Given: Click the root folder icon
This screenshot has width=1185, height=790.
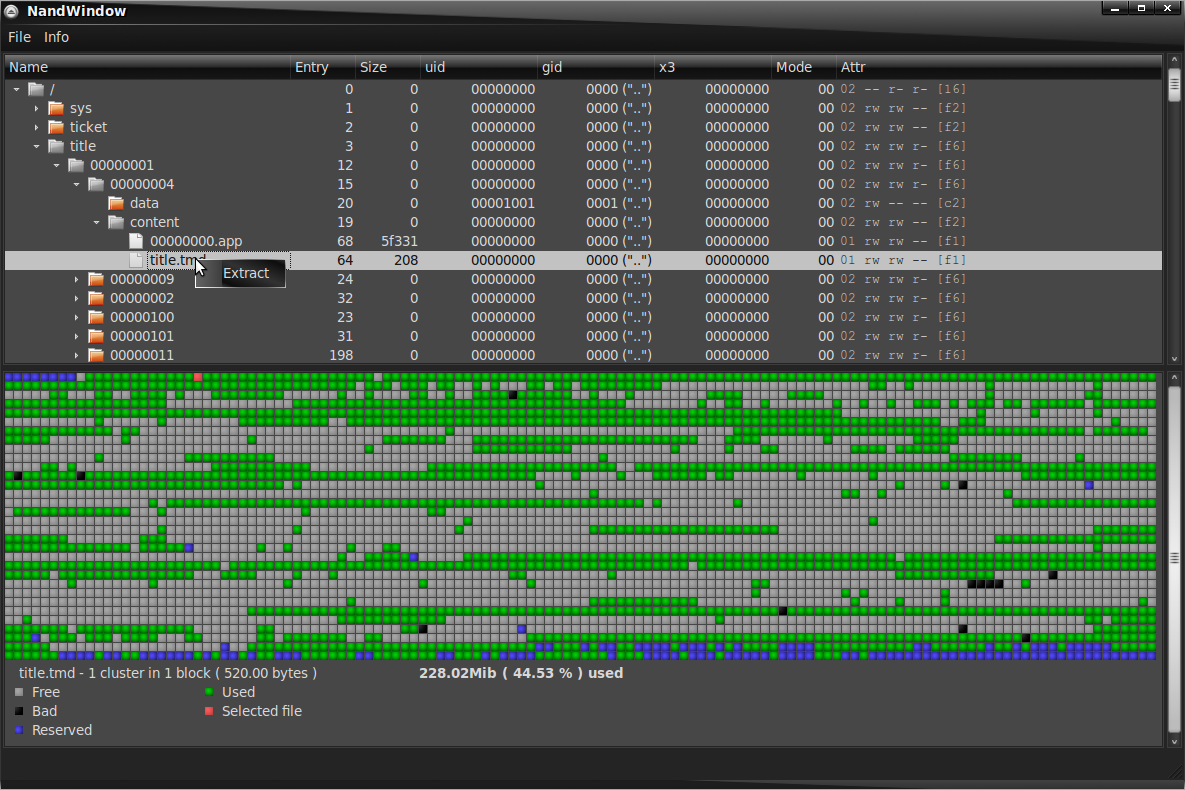Looking at the screenshot, I should click(36, 89).
